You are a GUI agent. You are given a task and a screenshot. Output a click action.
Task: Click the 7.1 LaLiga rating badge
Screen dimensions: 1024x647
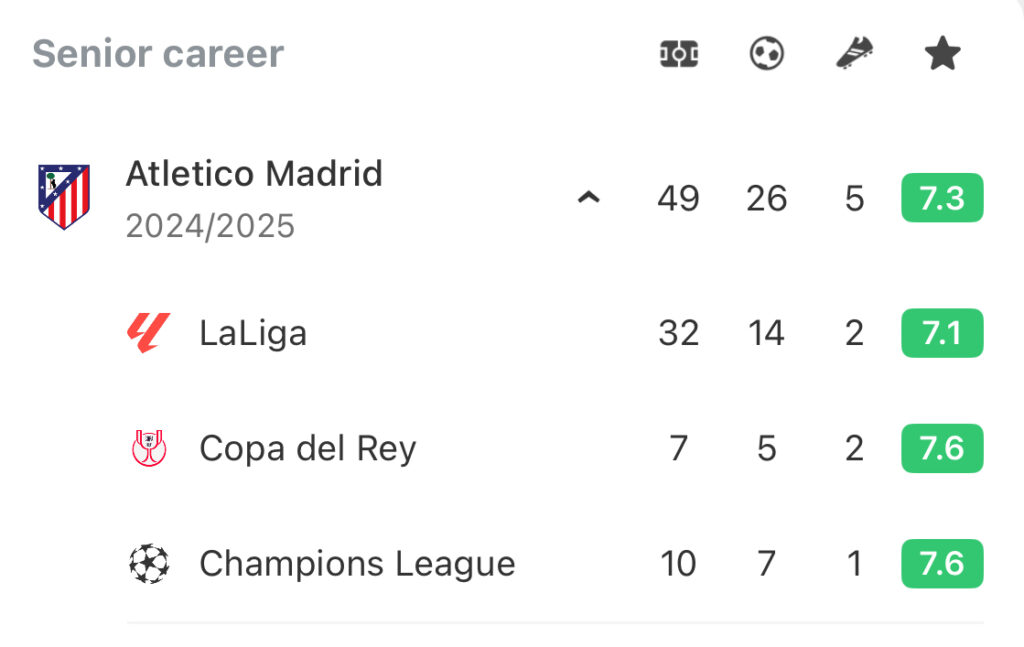(942, 333)
